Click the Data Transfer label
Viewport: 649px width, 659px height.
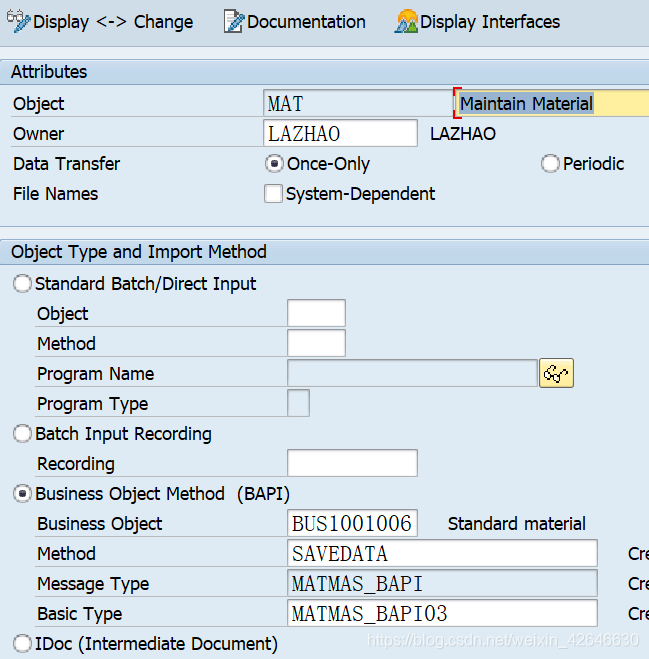click(66, 164)
